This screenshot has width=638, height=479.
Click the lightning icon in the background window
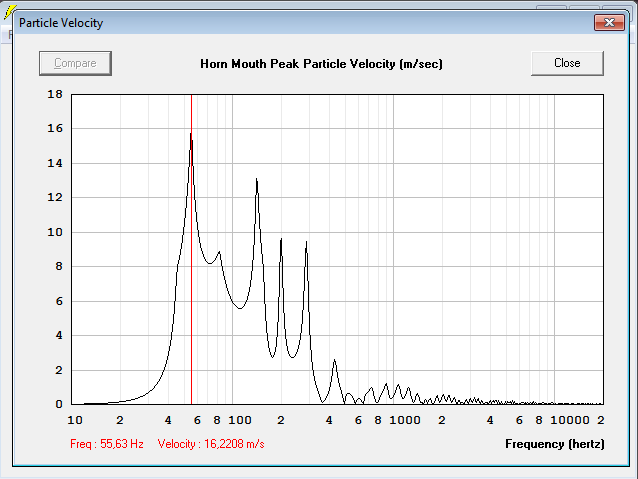pyautogui.click(x=9, y=12)
